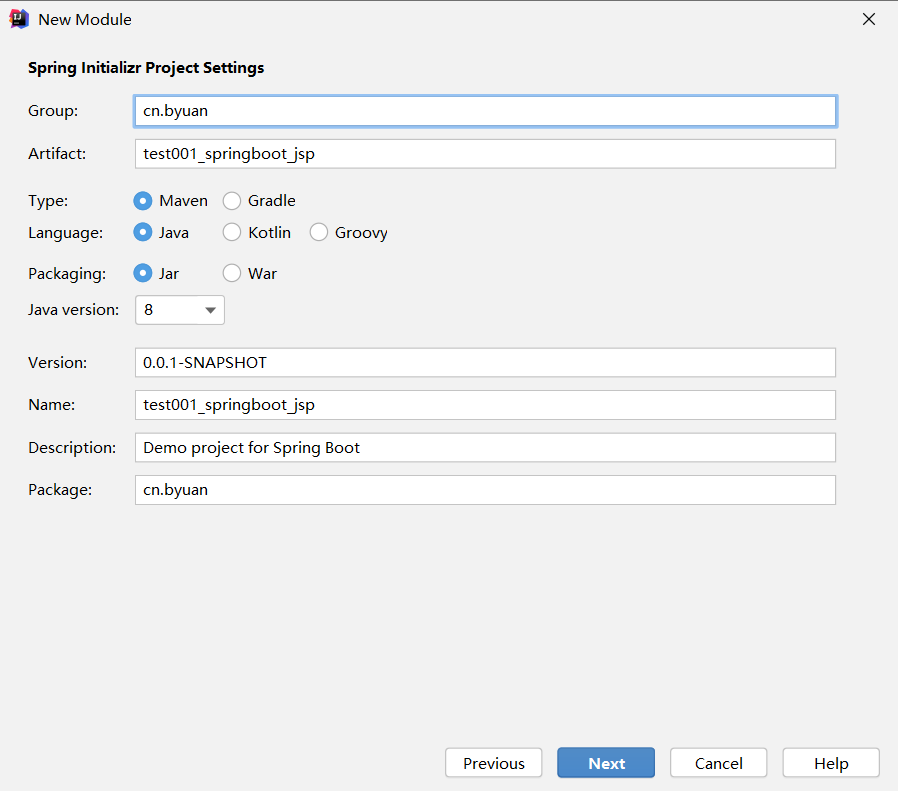Focus the Group input field
The height and width of the screenshot is (791, 898).
[x=486, y=111]
